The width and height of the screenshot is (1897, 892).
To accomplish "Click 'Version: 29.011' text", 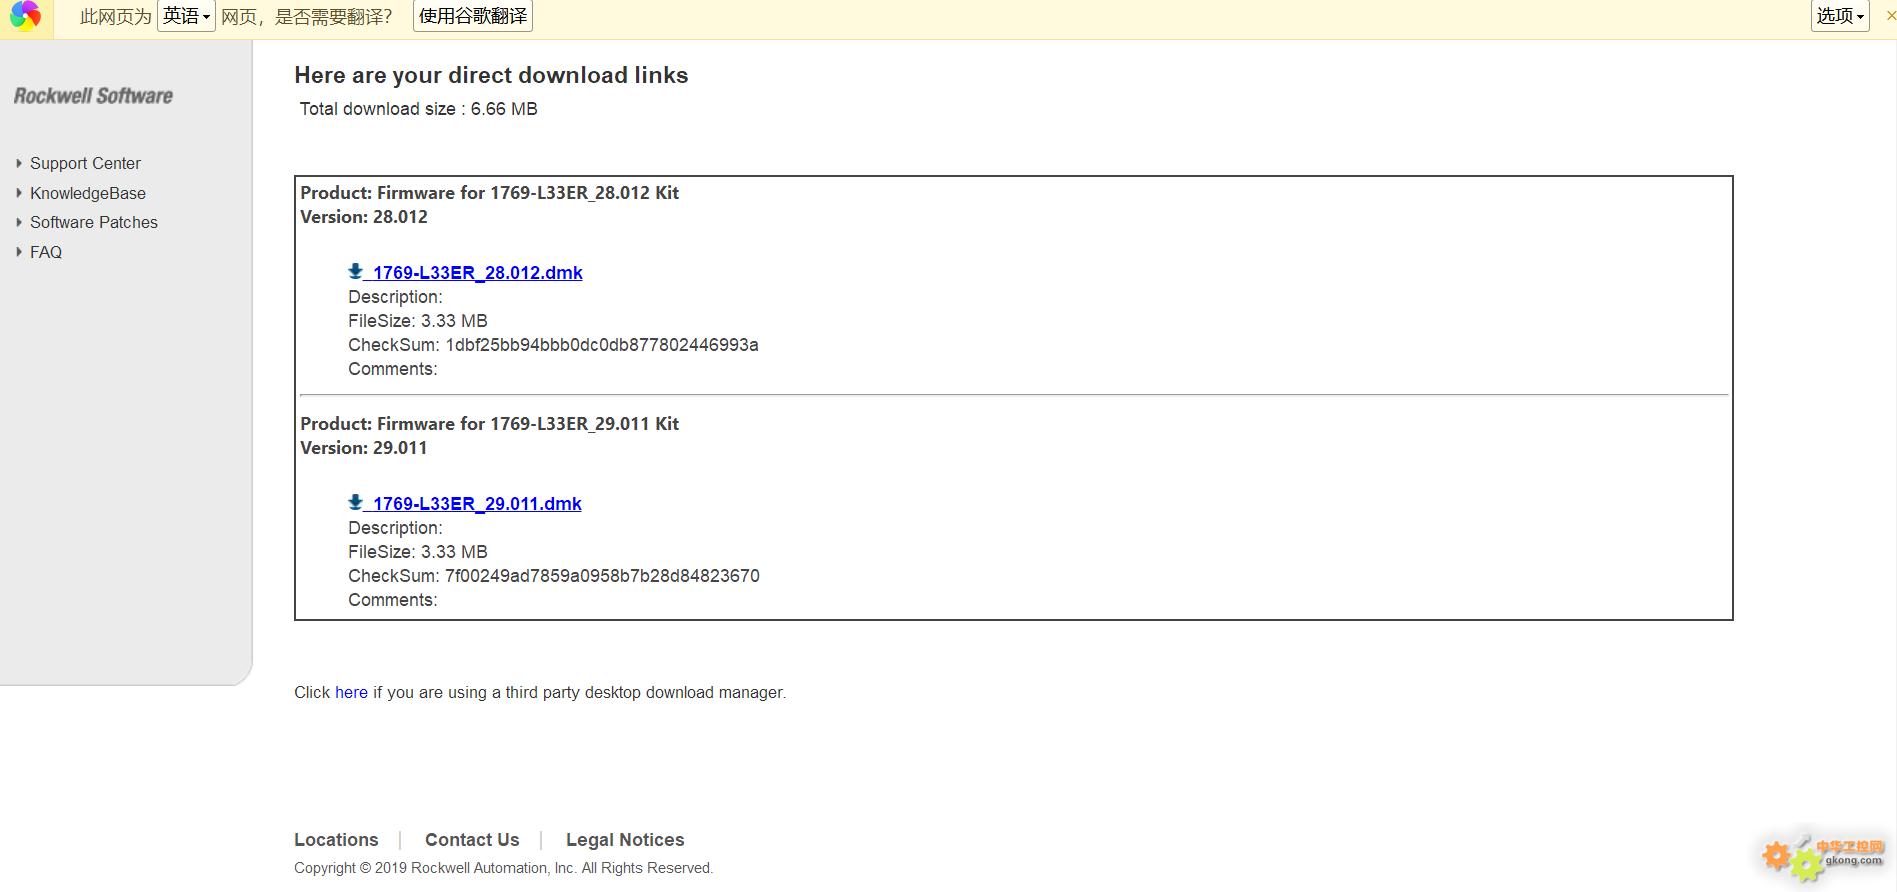I will tap(364, 448).
